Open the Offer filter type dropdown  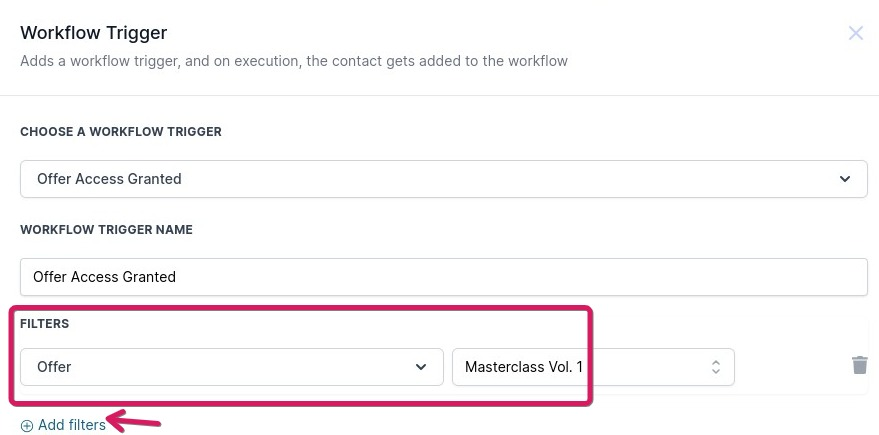231,367
